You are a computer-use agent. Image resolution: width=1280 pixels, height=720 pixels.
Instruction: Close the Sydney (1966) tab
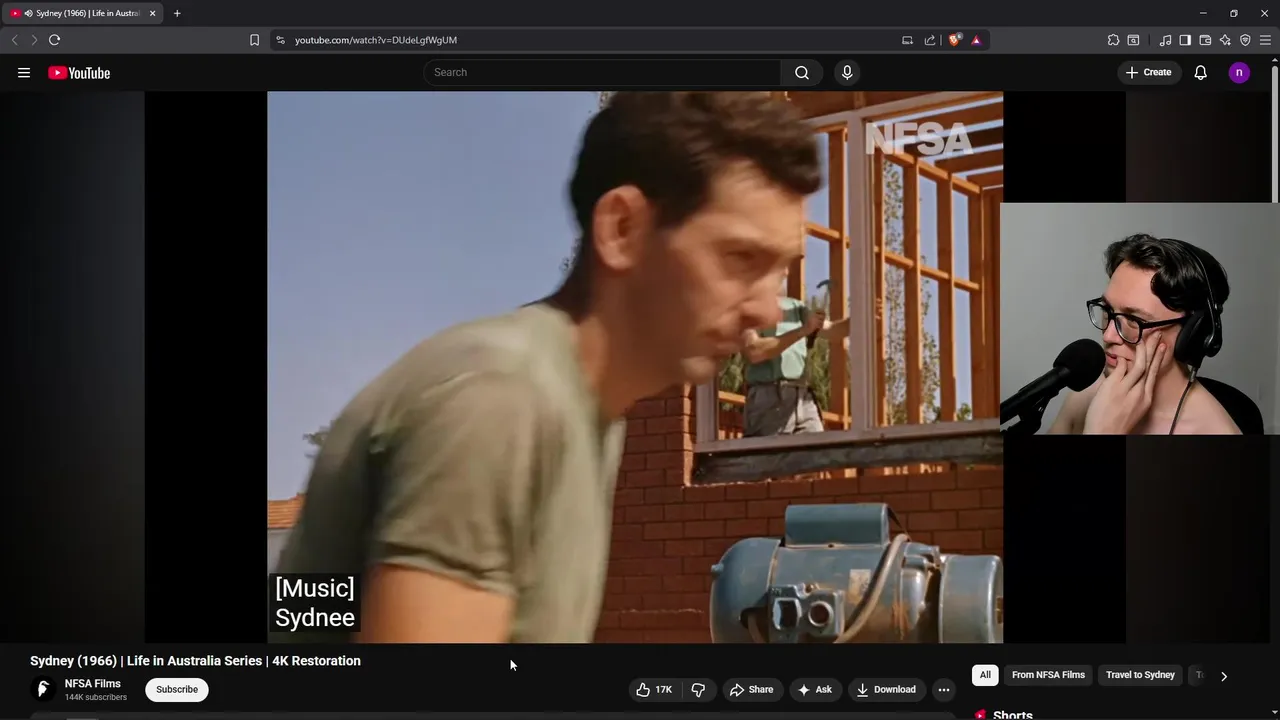(152, 13)
